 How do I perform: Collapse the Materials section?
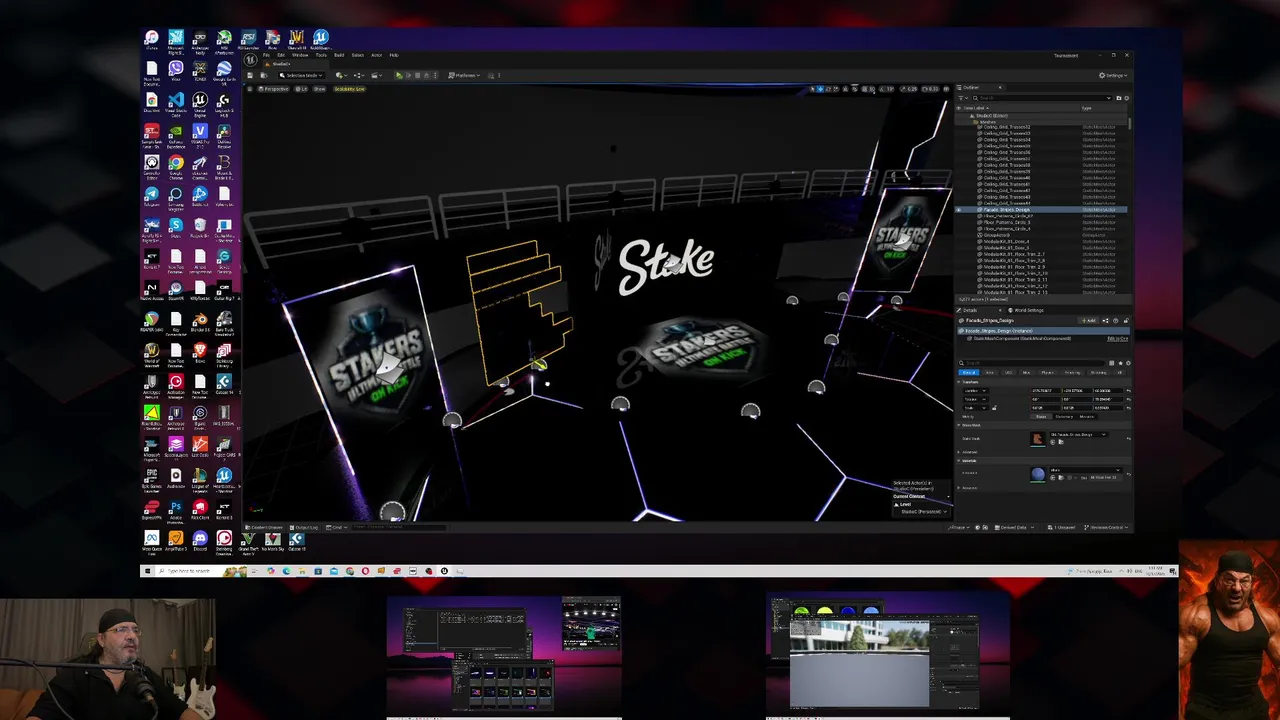[959, 461]
